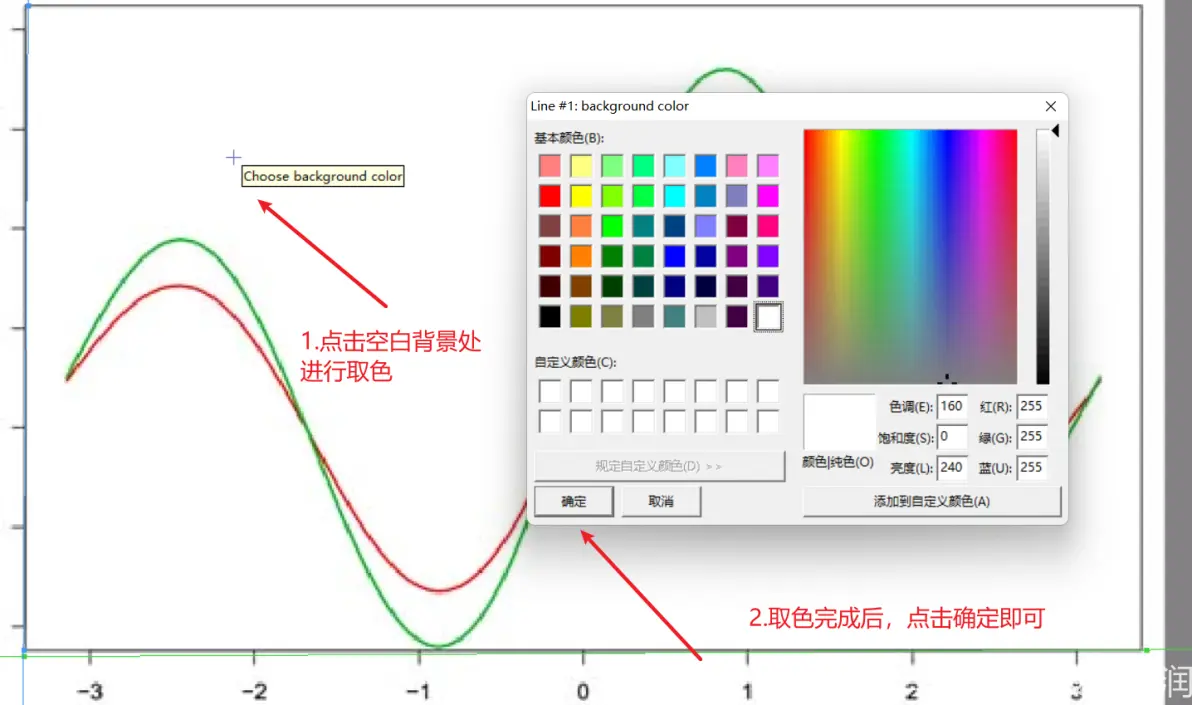
Task: Click the x-axis label -3 on the plot
Action: click(90, 691)
